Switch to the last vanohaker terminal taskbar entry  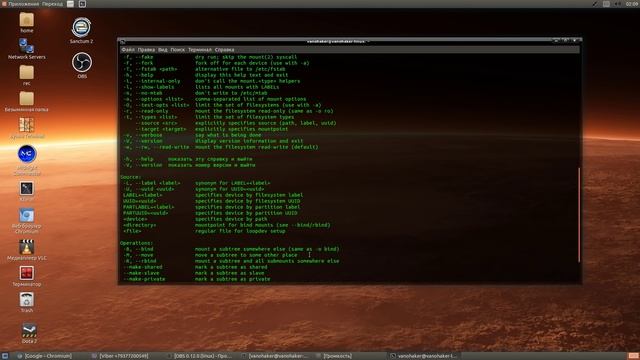424,356
